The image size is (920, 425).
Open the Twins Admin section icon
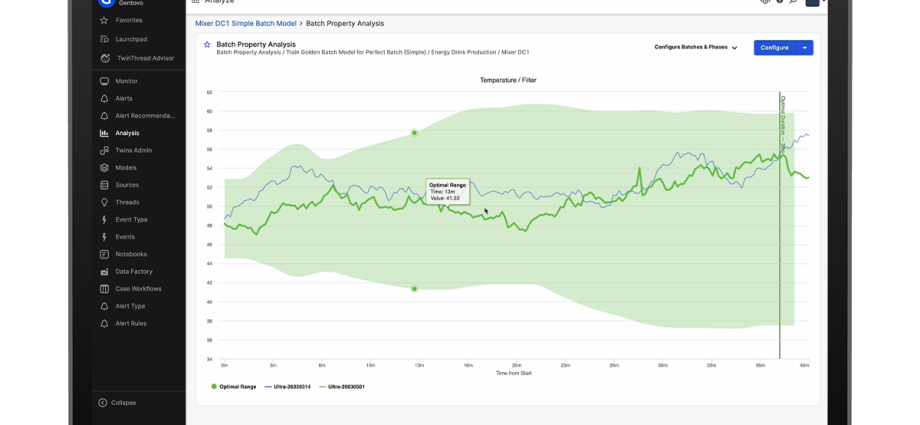105,150
